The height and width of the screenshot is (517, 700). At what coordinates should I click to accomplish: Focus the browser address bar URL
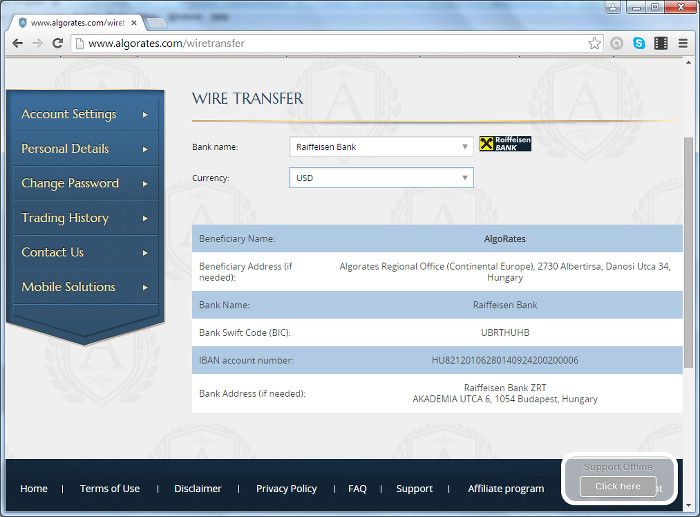click(x=330, y=43)
